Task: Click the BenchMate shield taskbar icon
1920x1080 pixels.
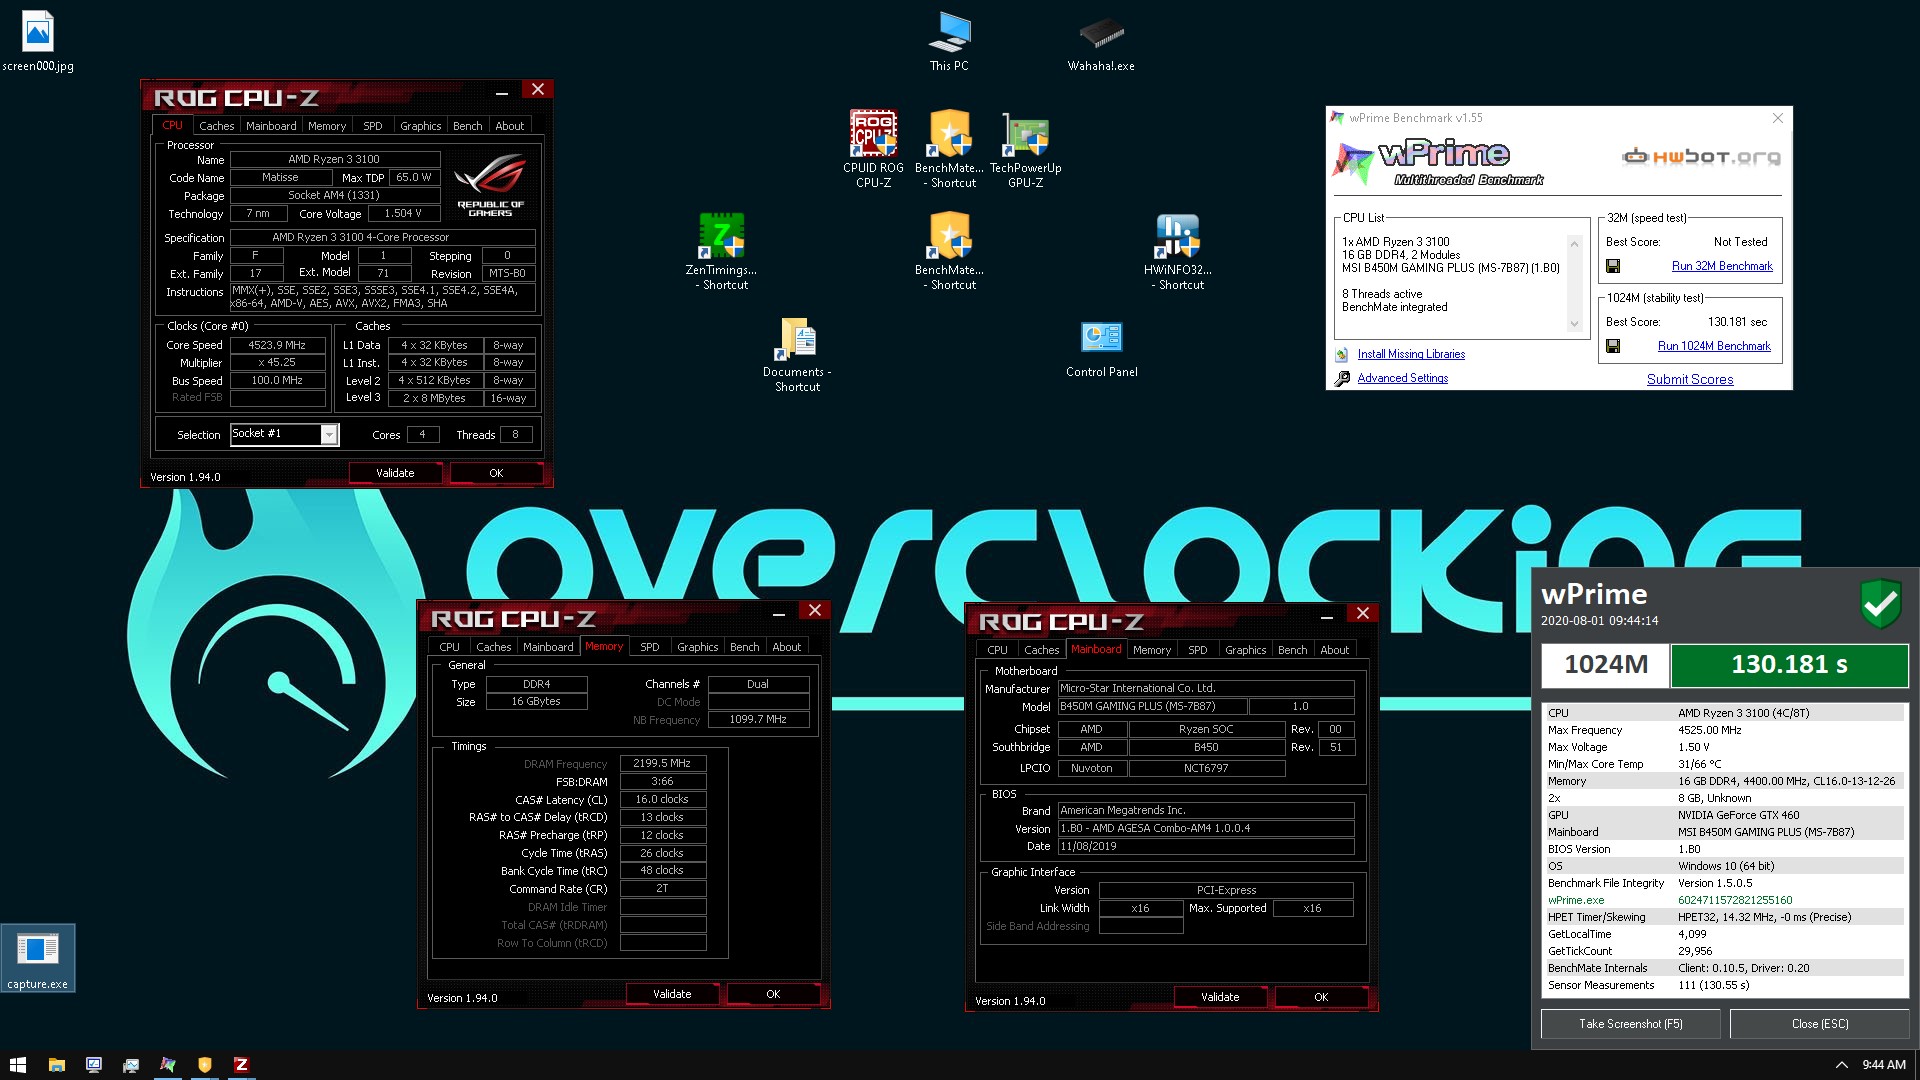Action: click(x=205, y=1065)
